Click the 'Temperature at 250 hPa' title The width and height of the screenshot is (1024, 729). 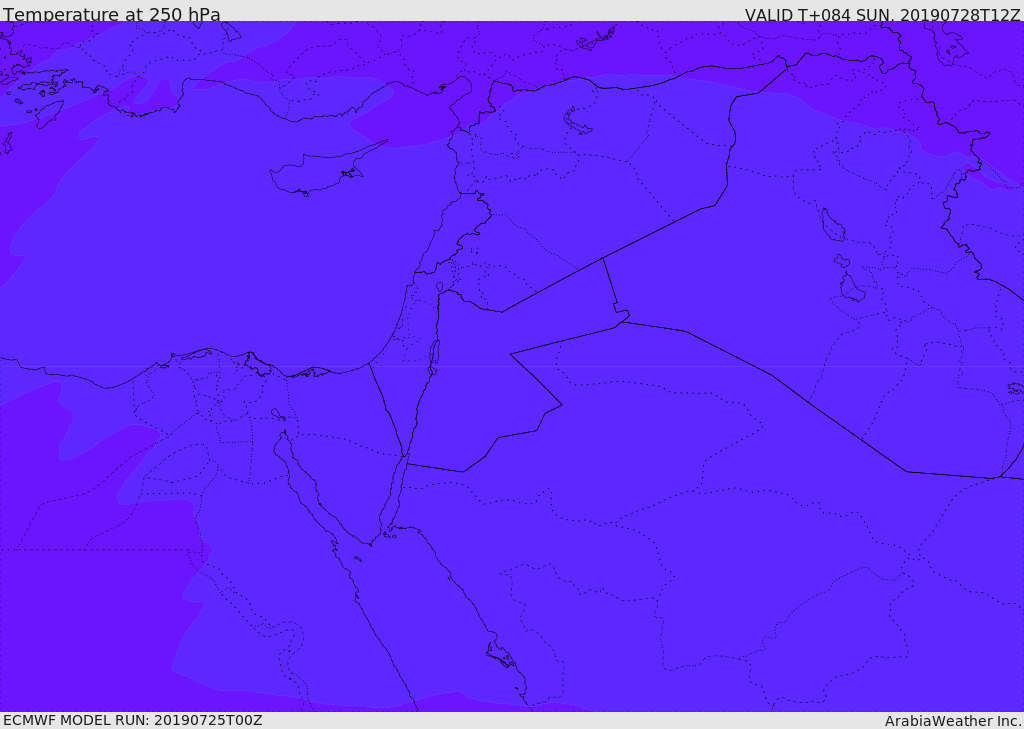pos(111,15)
